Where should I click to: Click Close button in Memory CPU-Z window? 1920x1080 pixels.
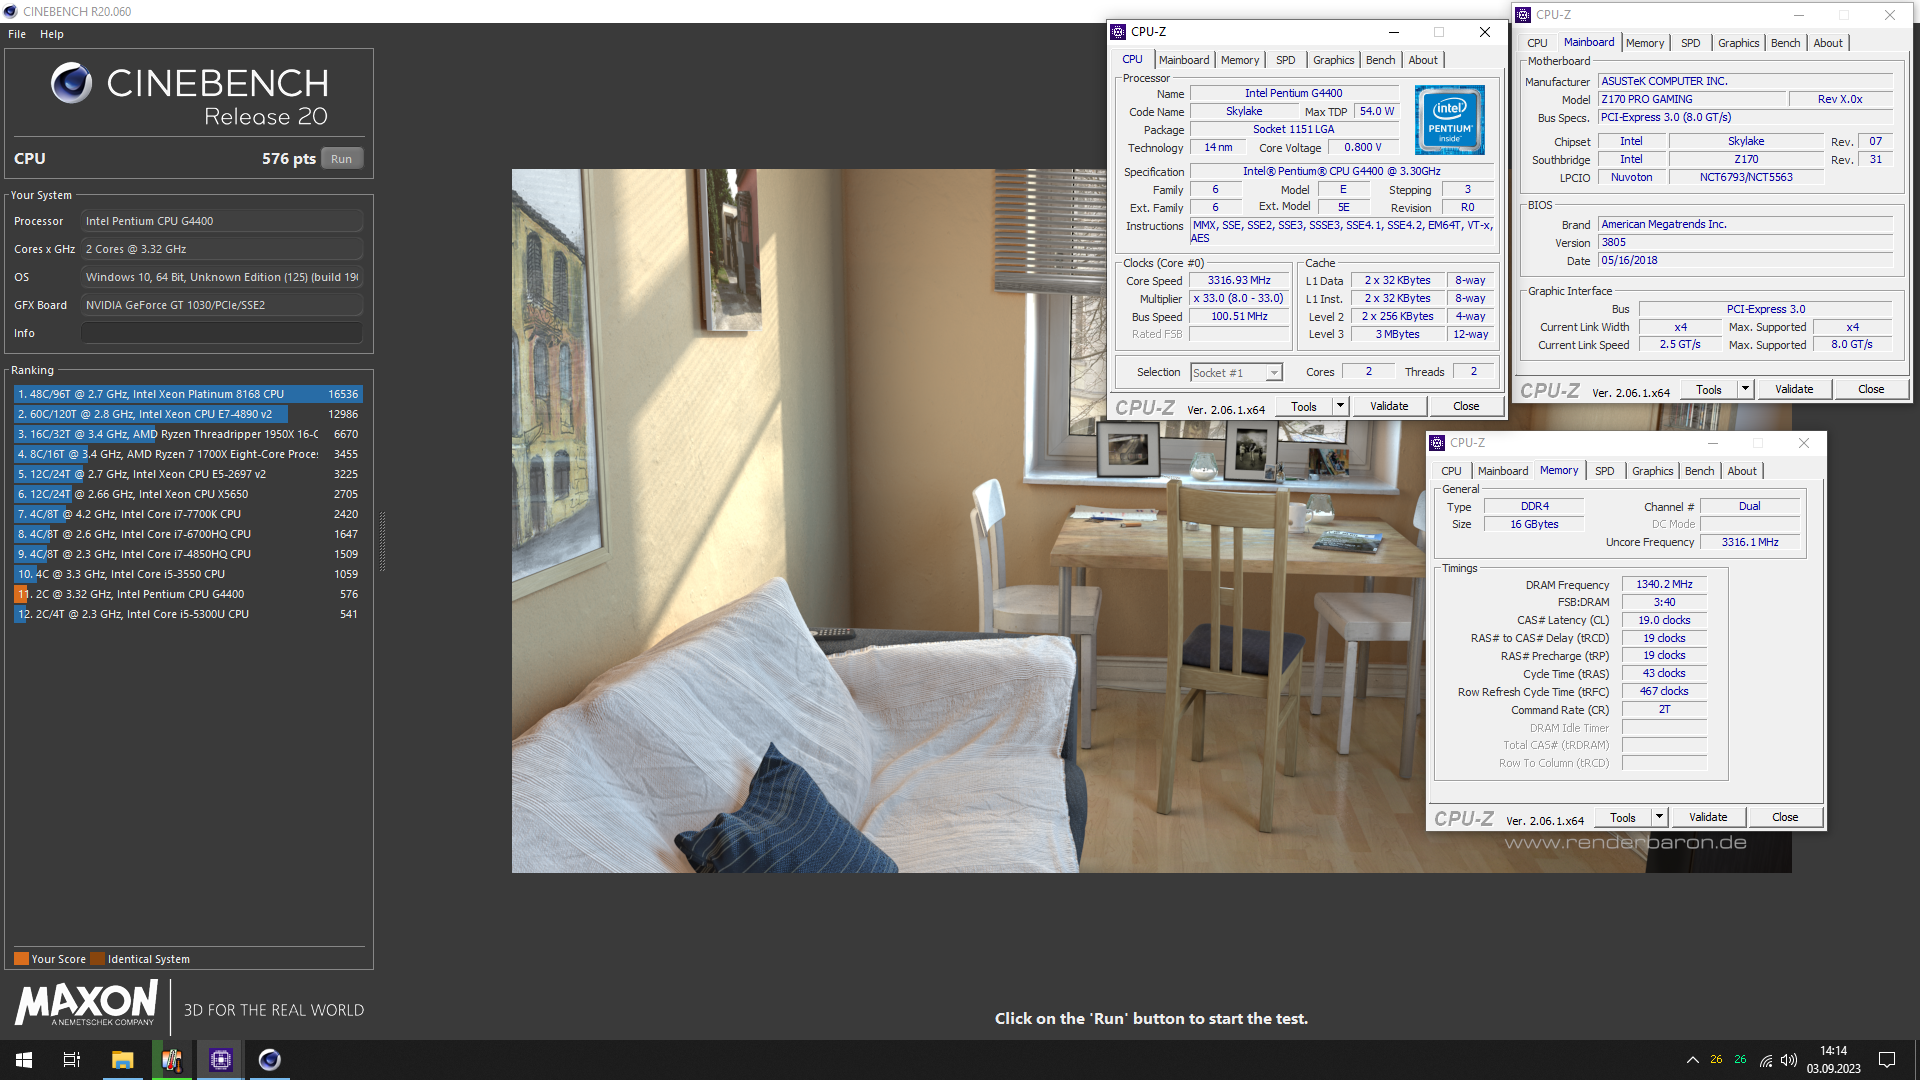pos(1785,817)
